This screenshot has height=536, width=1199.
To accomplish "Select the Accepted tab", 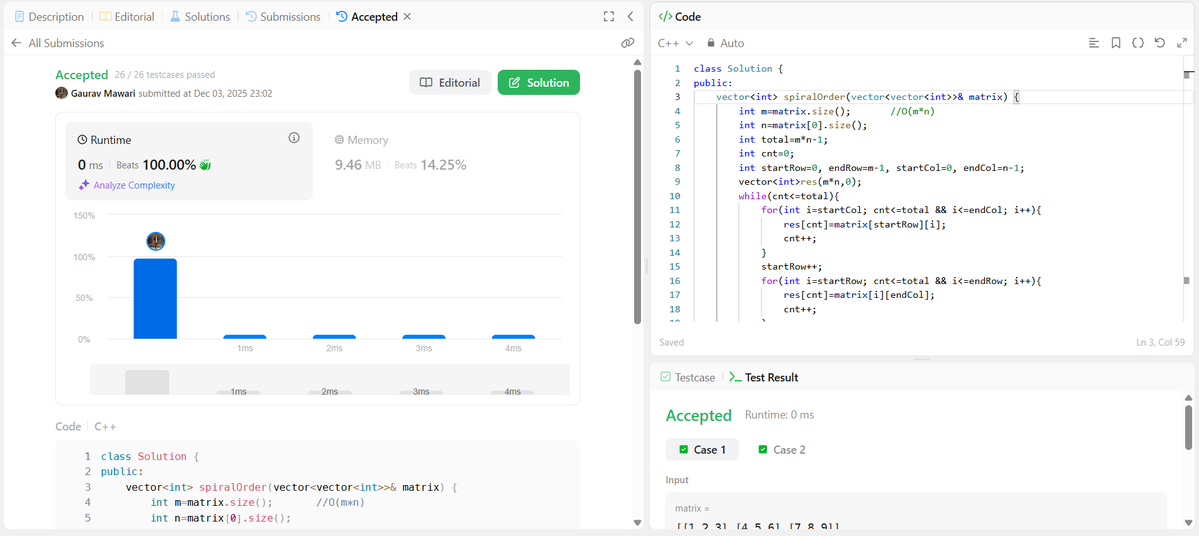I will (x=367, y=17).
